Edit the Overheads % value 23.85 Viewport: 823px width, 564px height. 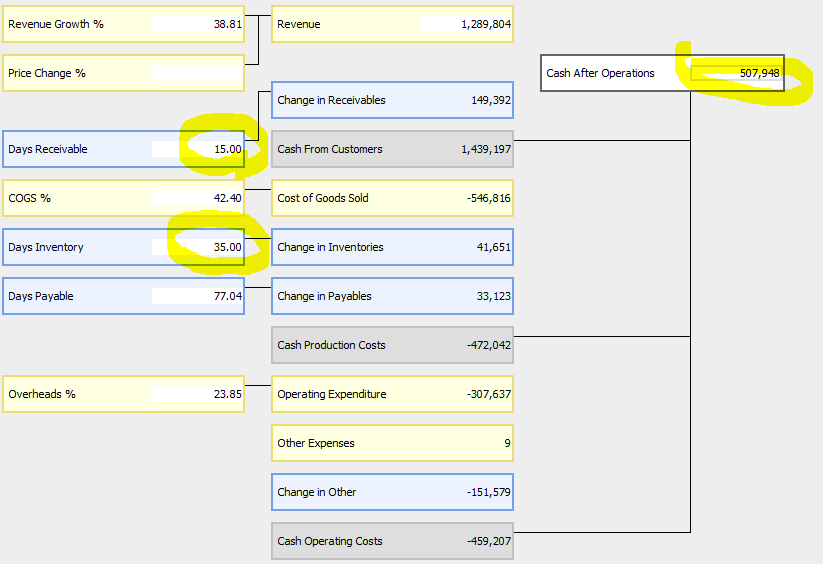point(197,394)
